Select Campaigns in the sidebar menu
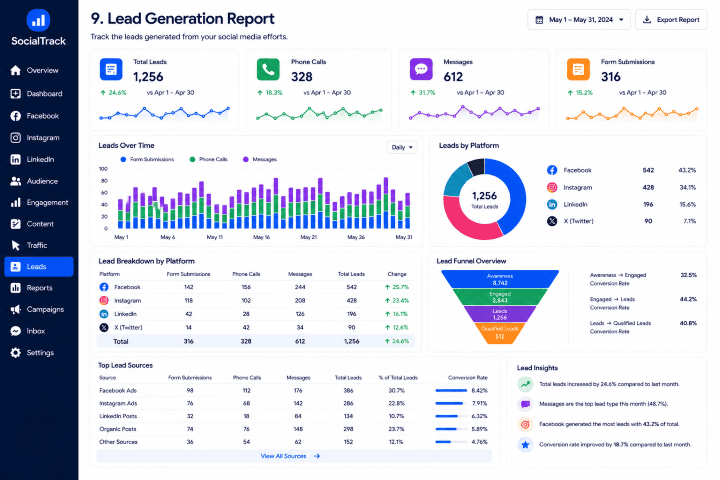Image resolution: width=720 pixels, height=480 pixels. (37, 309)
